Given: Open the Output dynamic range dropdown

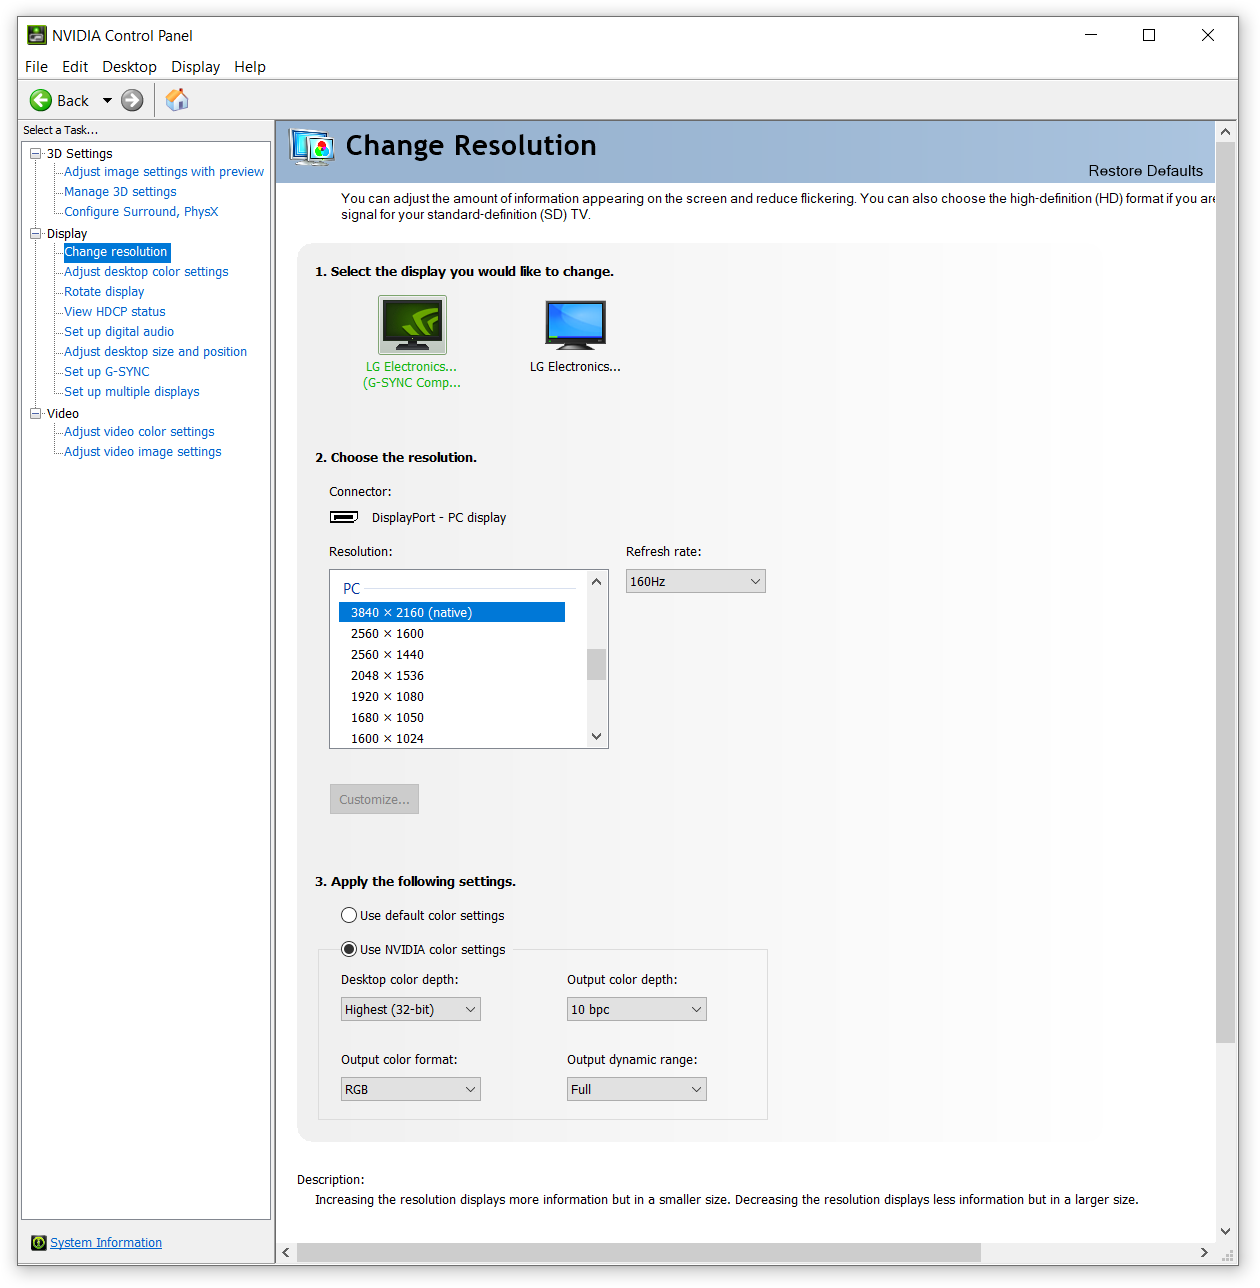Looking at the screenshot, I should [637, 1089].
